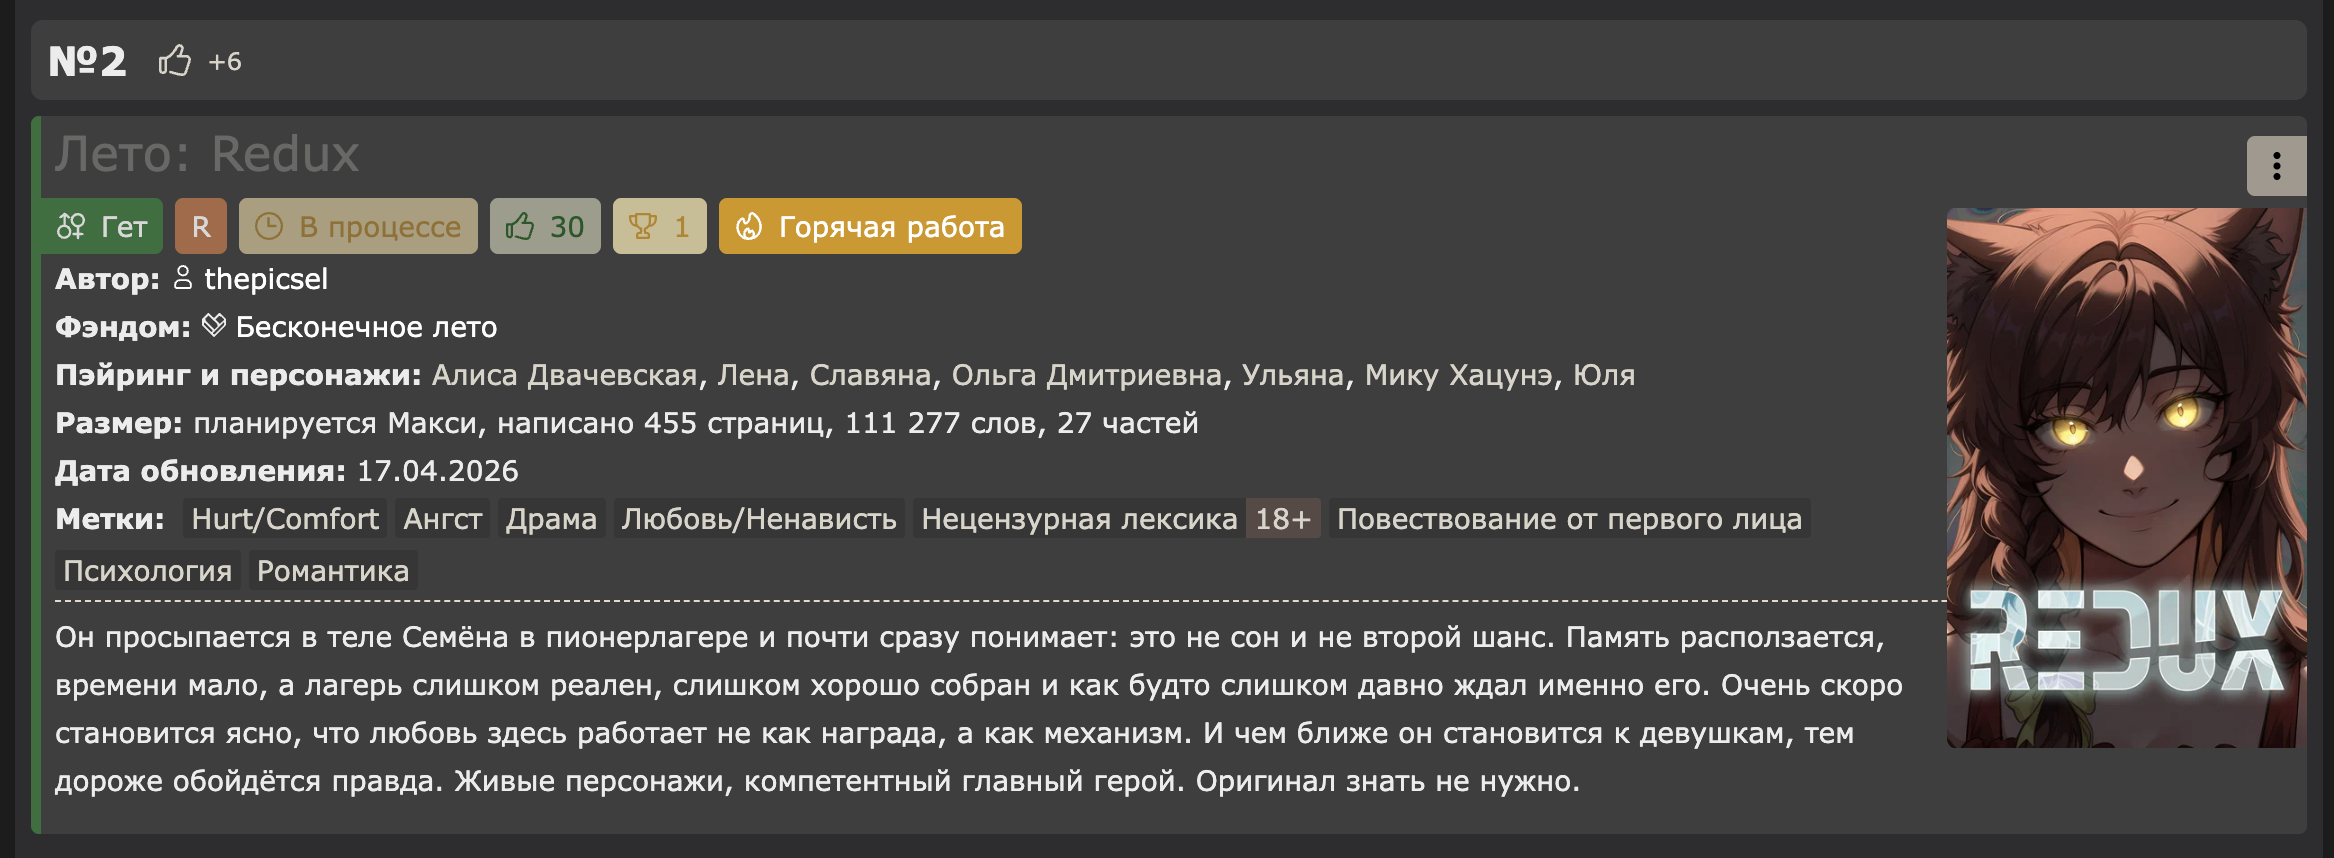Click the thumbs-up icon next to №2
Image resolution: width=2334 pixels, height=858 pixels.
pos(174,61)
